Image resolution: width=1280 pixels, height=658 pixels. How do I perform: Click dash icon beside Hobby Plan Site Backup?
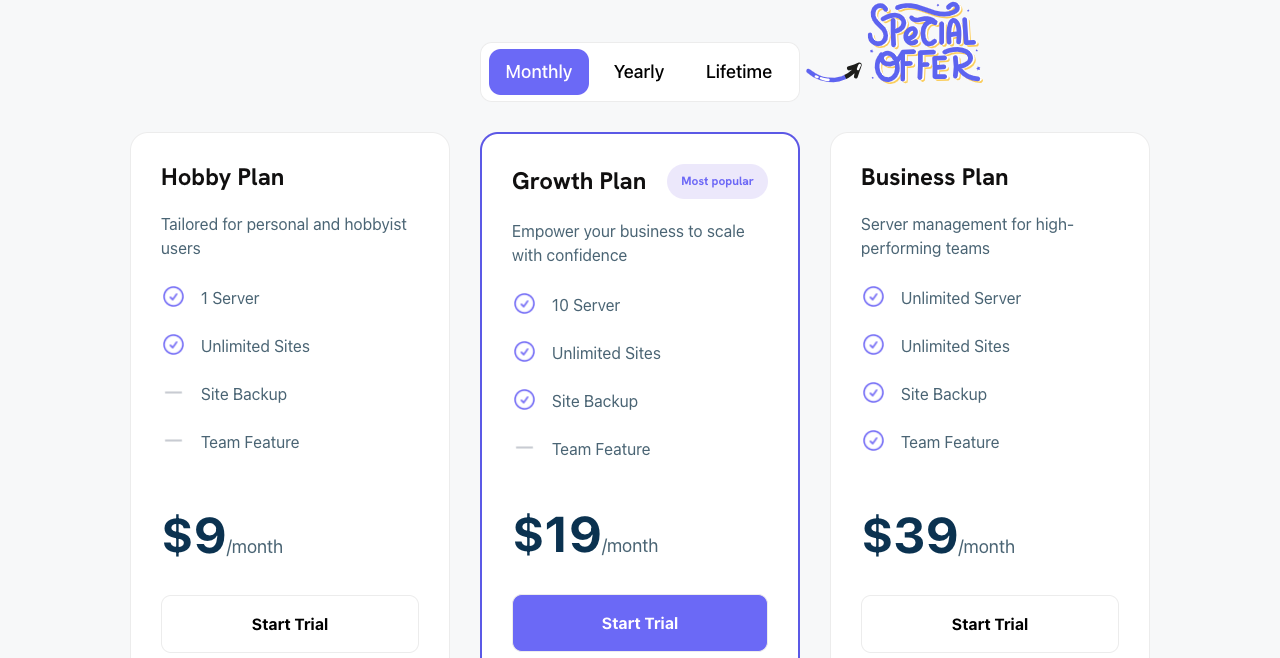click(x=173, y=393)
